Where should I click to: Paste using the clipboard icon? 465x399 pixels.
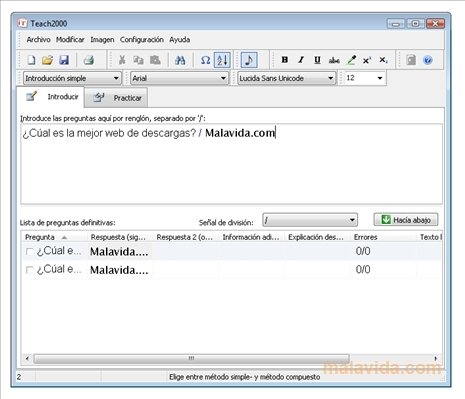155,60
